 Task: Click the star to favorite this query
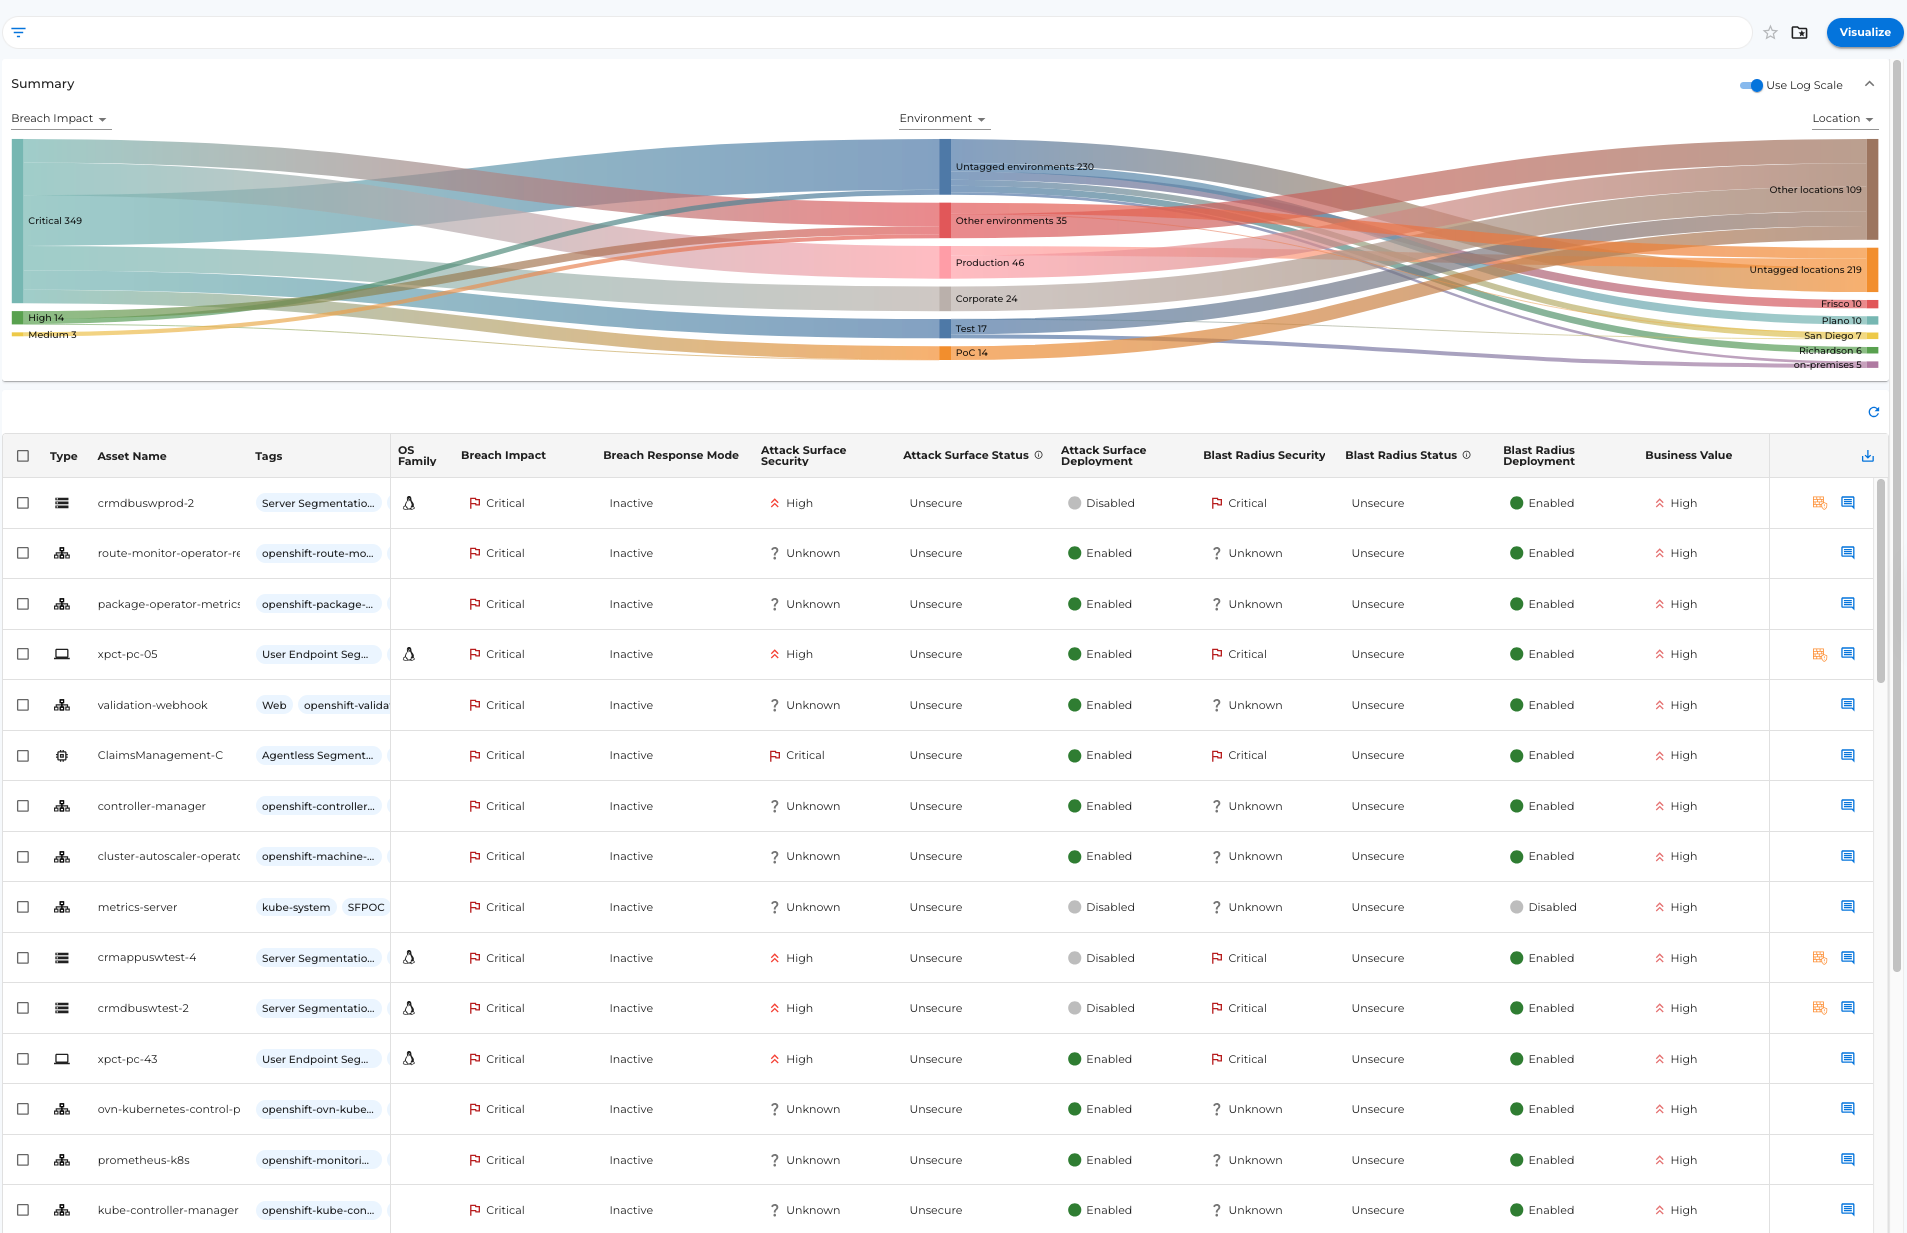pyautogui.click(x=1770, y=33)
